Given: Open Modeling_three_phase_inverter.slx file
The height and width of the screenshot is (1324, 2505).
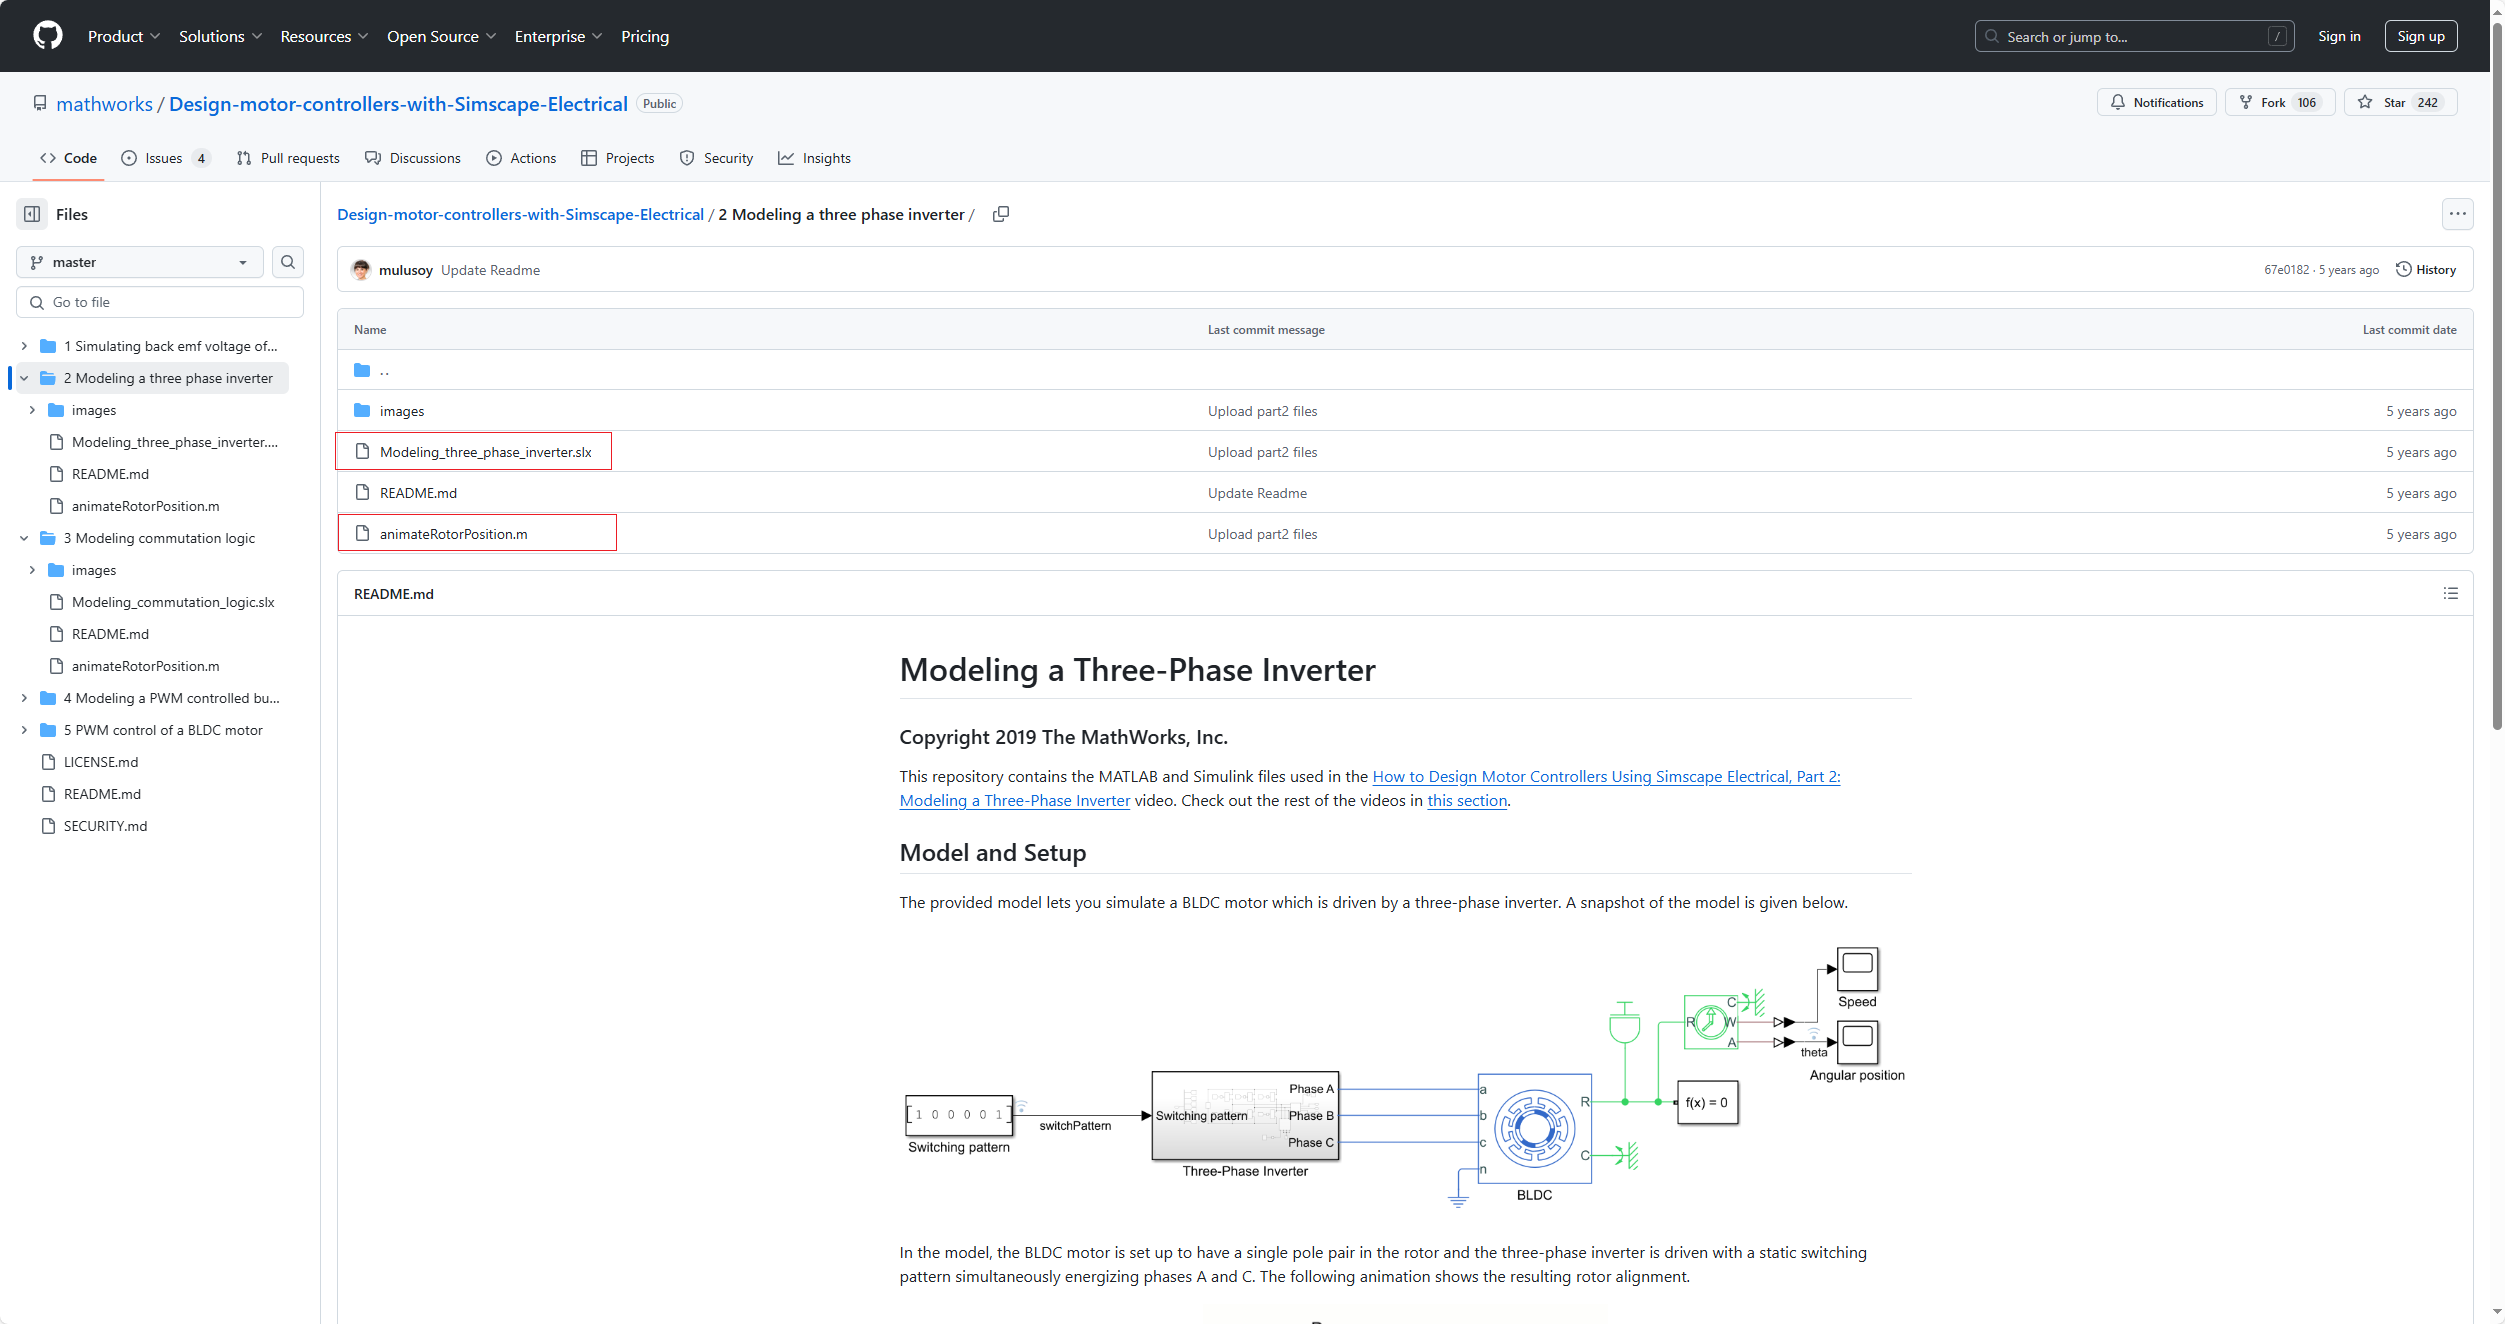Looking at the screenshot, I should (x=485, y=452).
